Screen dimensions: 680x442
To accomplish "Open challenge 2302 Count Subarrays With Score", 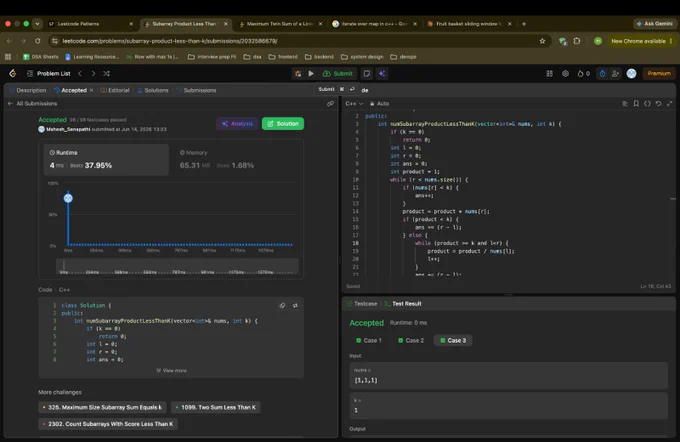I will click(108, 424).
